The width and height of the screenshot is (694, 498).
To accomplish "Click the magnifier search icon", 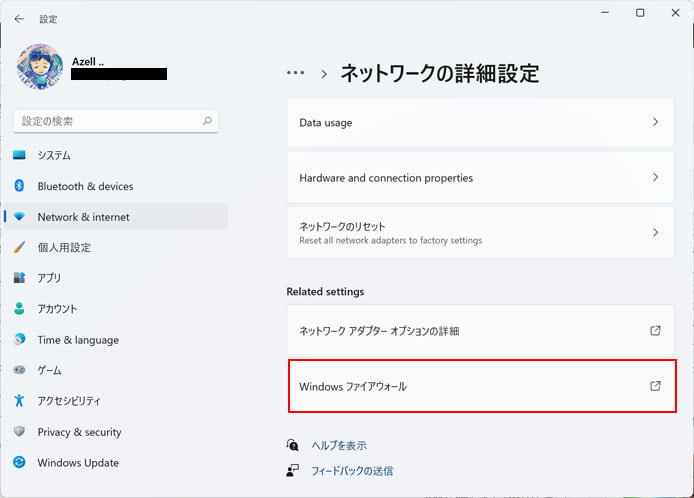I will coord(207,121).
